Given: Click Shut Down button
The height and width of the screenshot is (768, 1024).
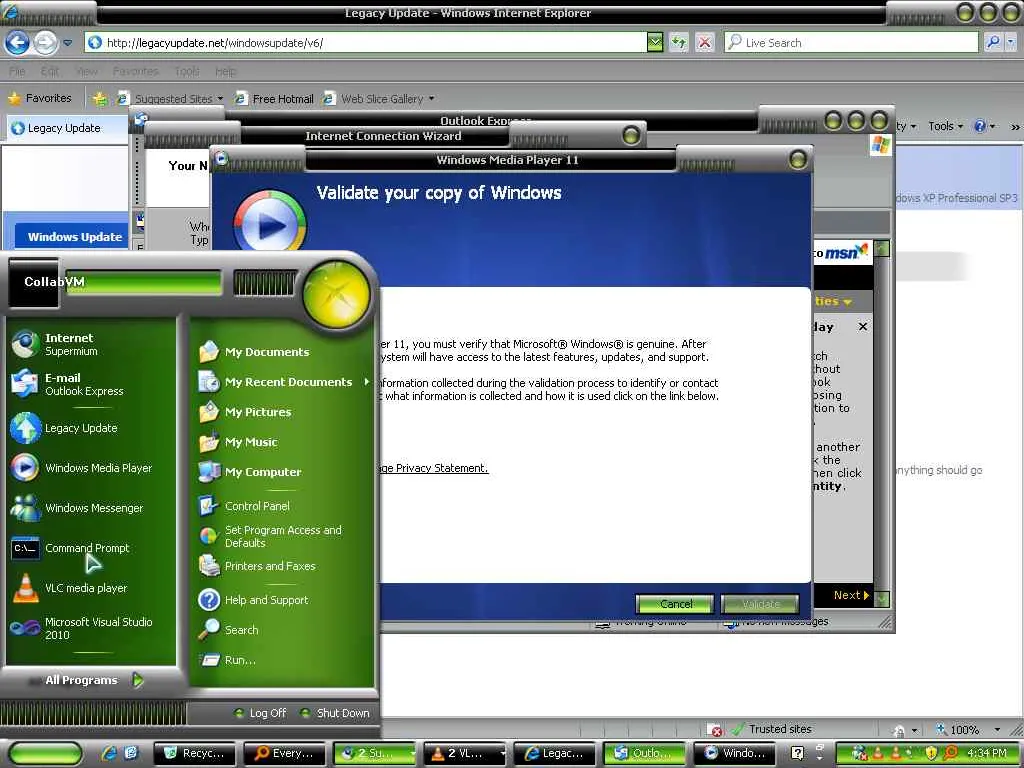Looking at the screenshot, I should [x=335, y=713].
